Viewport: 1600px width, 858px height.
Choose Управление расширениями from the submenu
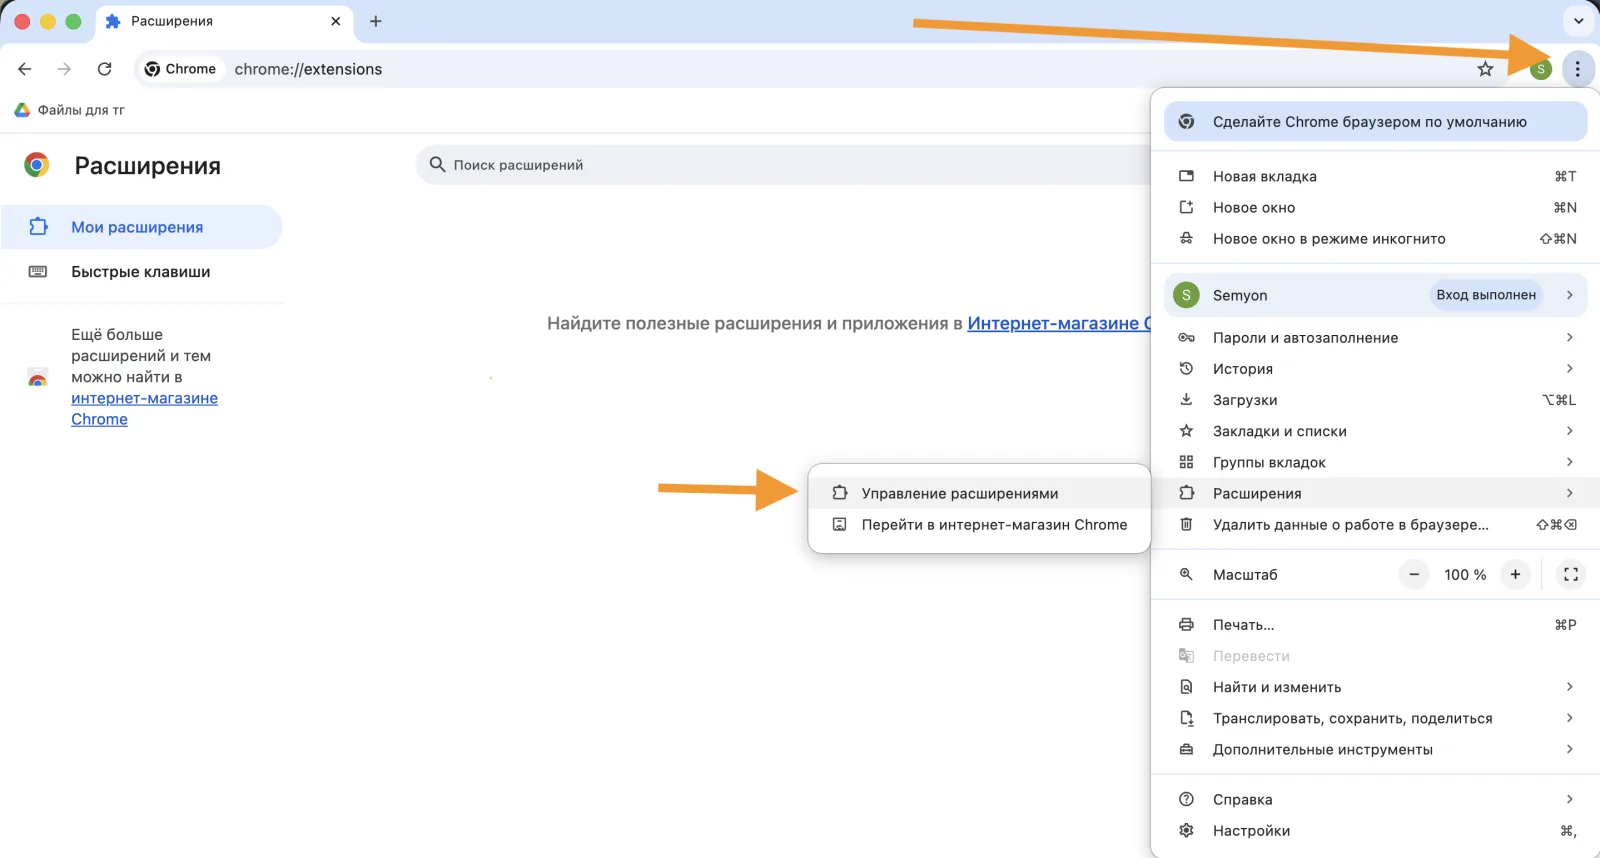tap(979, 493)
